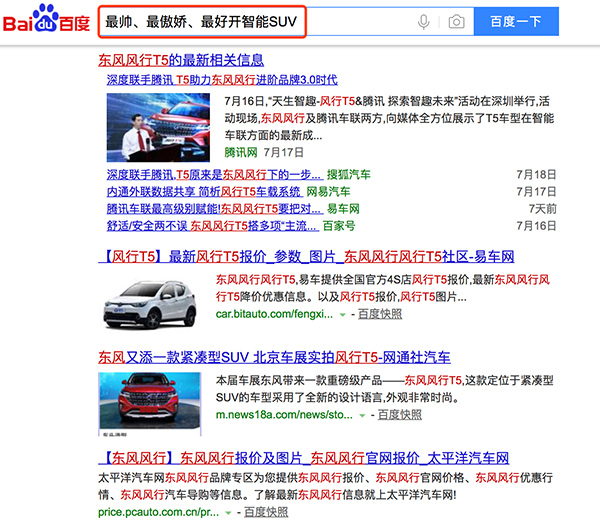600x526 pixels.
Task: Open the news thumbnail with the speaker and red car
Action: click(158, 127)
